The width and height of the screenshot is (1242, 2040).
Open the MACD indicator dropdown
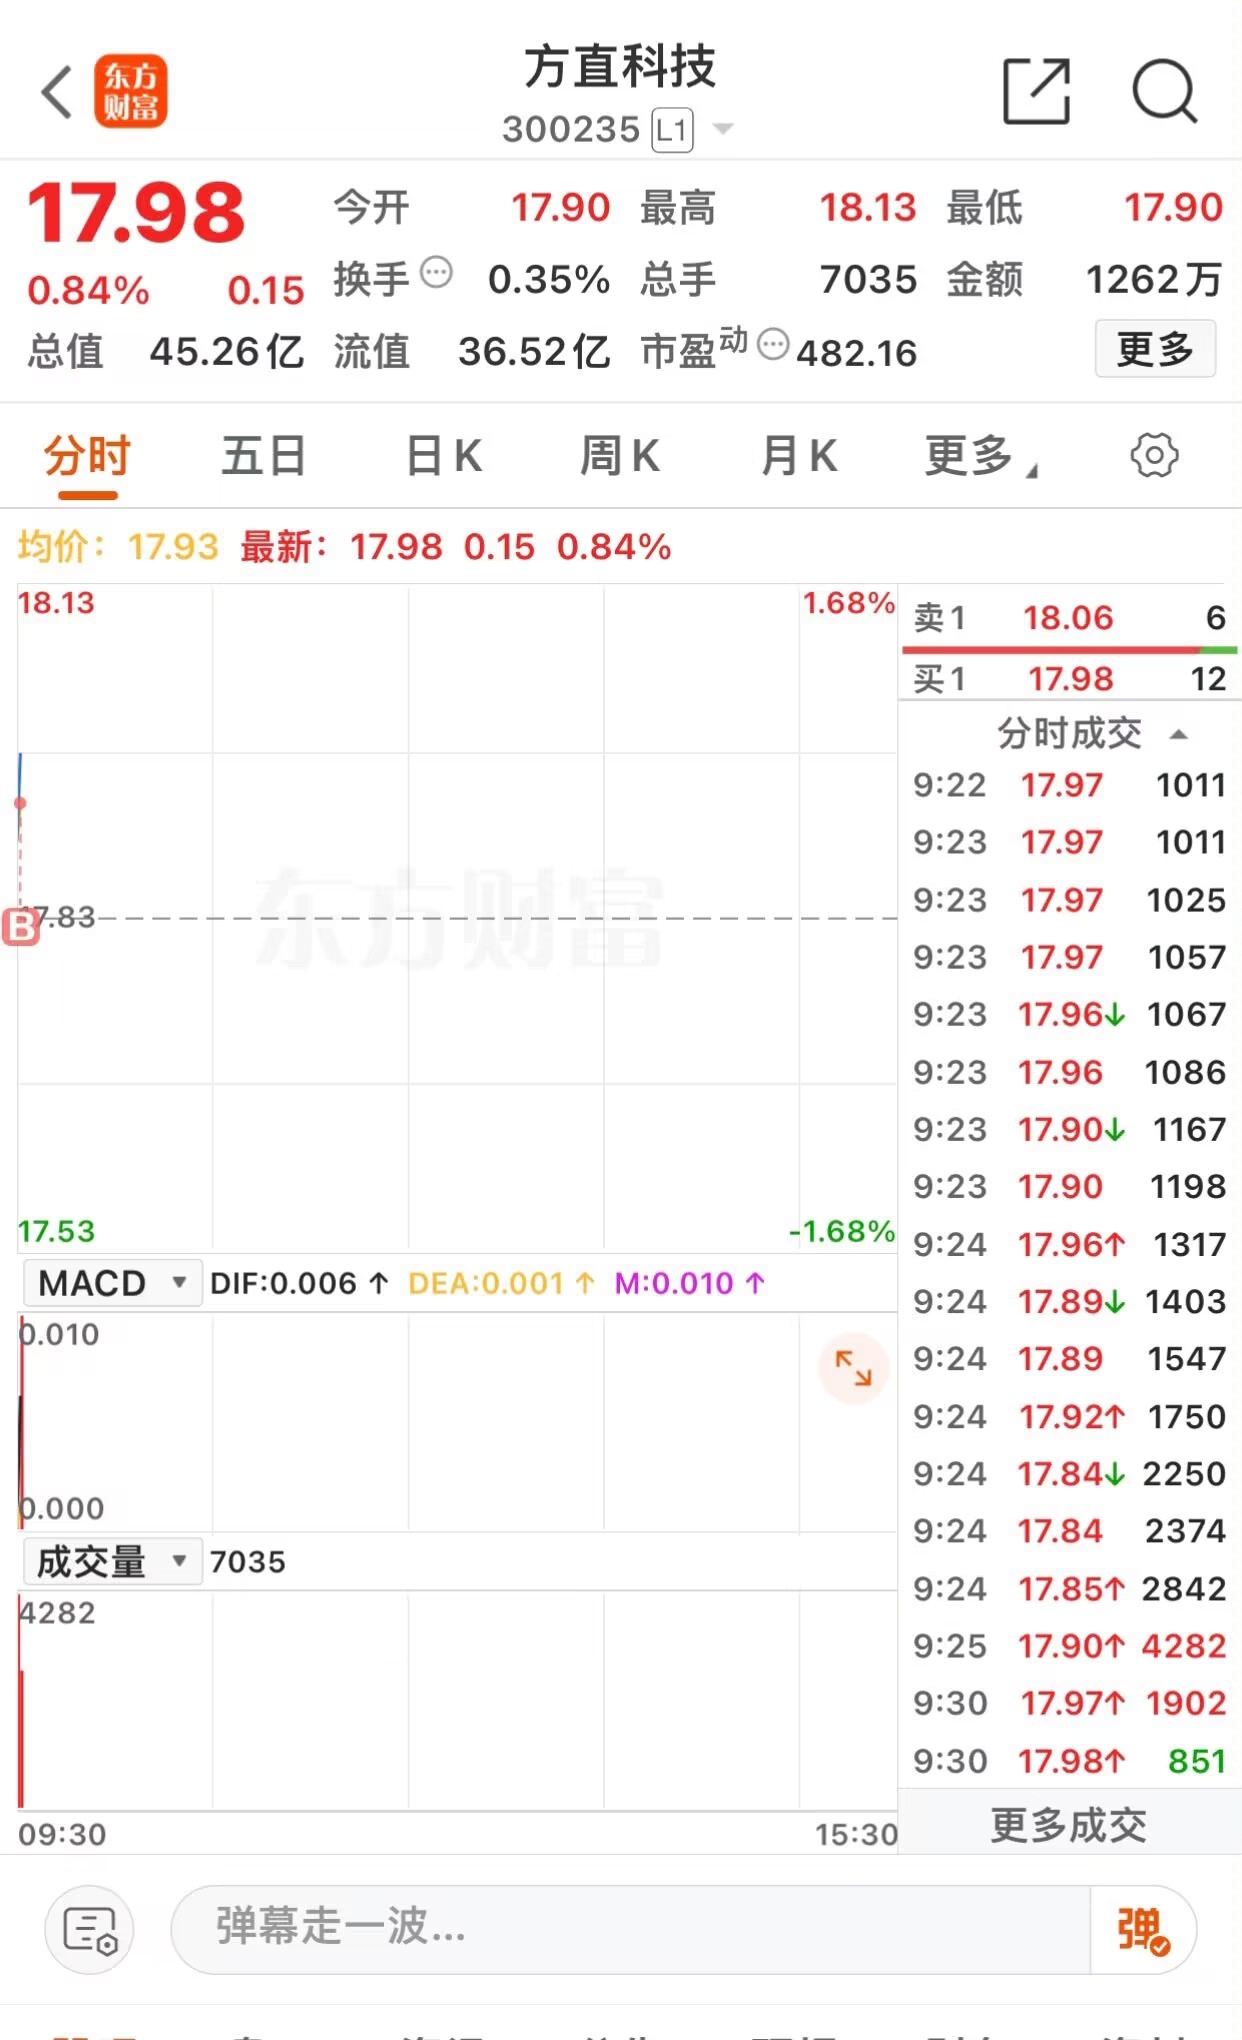(x=112, y=1283)
